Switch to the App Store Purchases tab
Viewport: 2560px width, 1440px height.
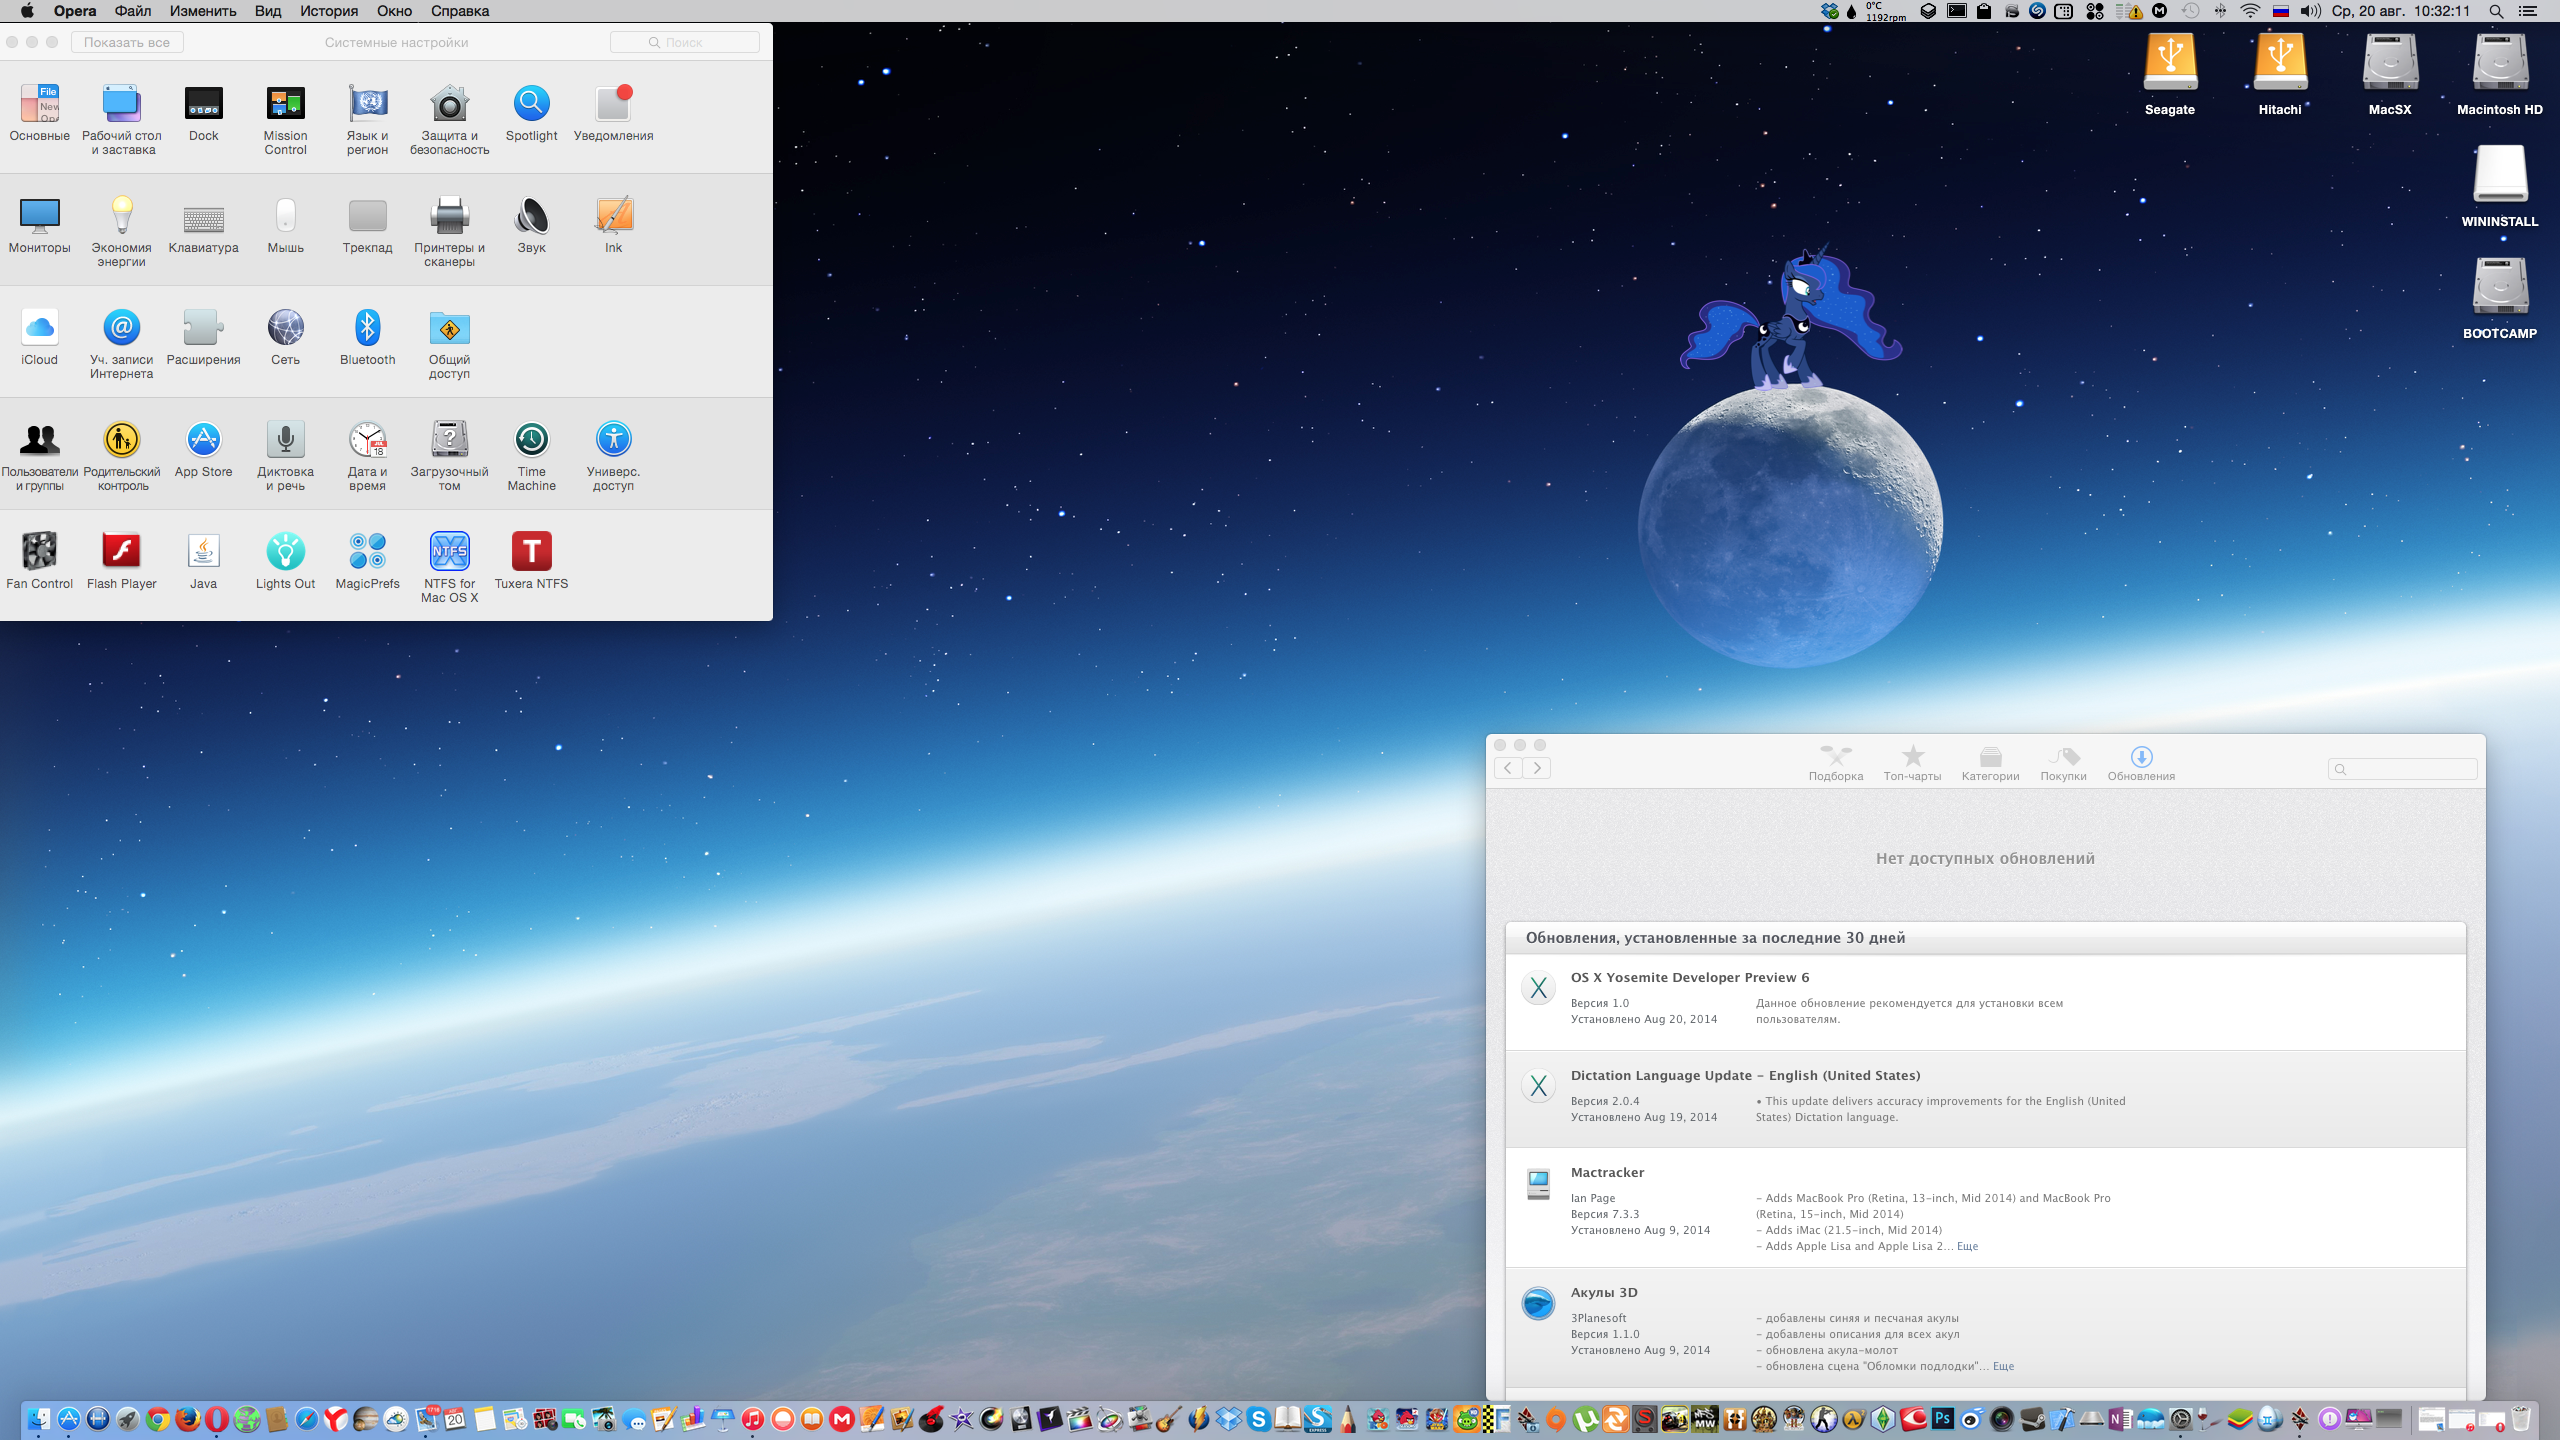pos(2063,763)
